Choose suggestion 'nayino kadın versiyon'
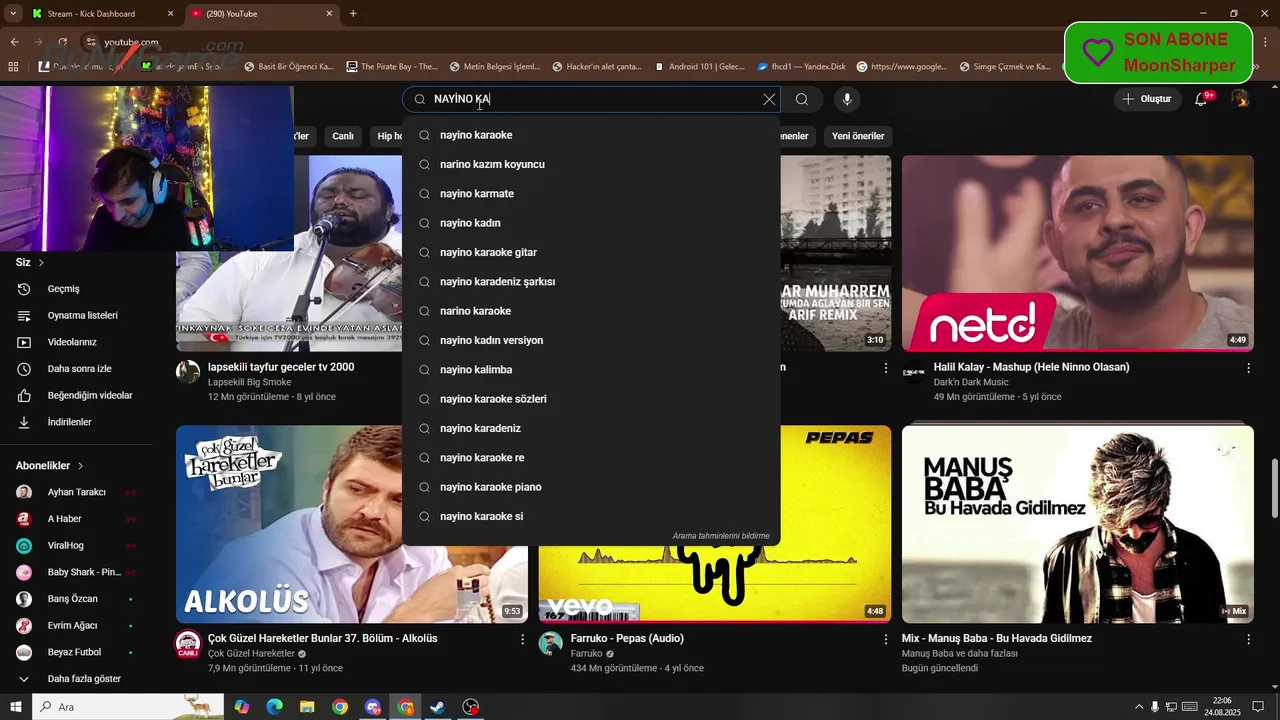The width and height of the screenshot is (1280, 720). tap(591, 340)
